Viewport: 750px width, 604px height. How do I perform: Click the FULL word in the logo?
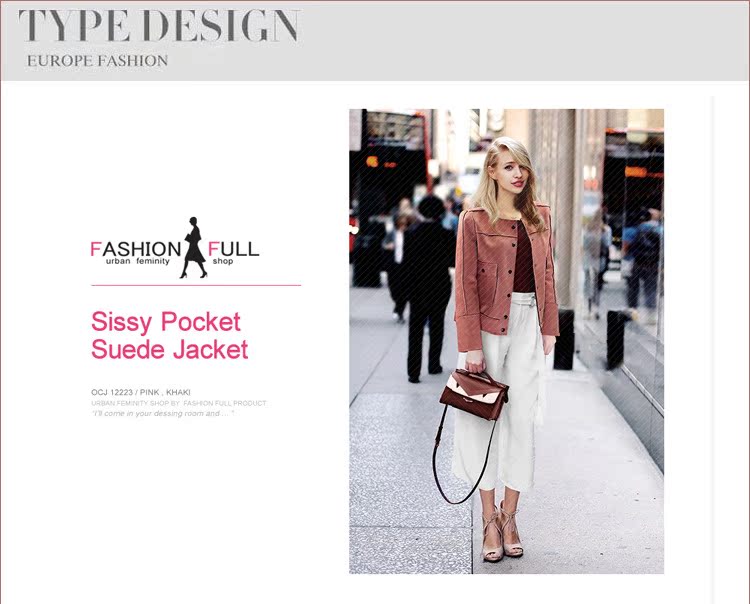click(233, 249)
